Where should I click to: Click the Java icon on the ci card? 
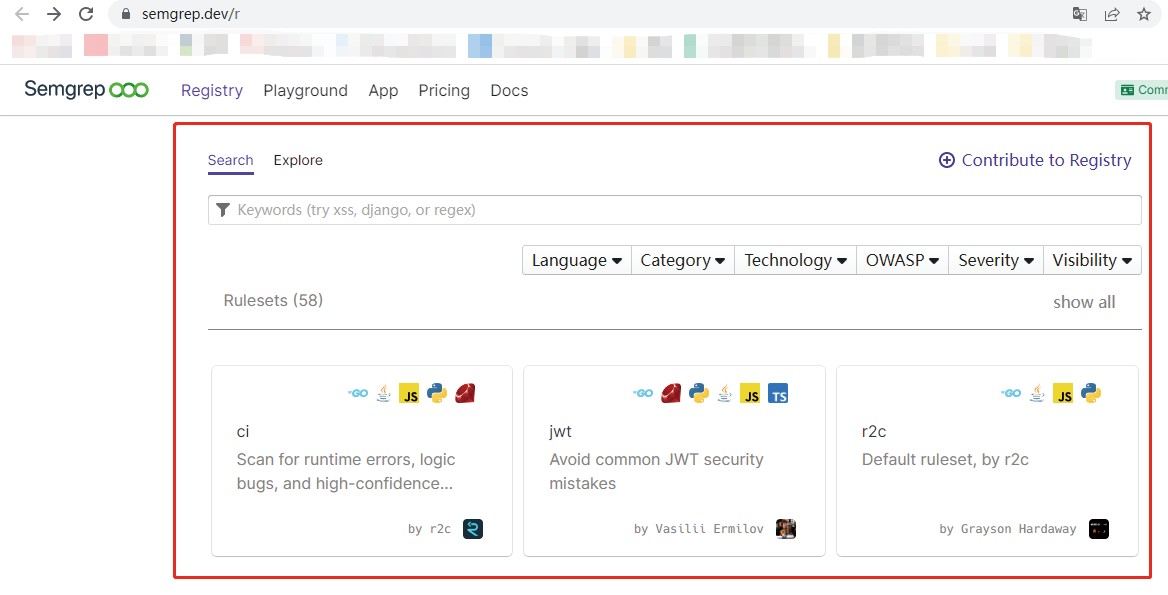[384, 393]
